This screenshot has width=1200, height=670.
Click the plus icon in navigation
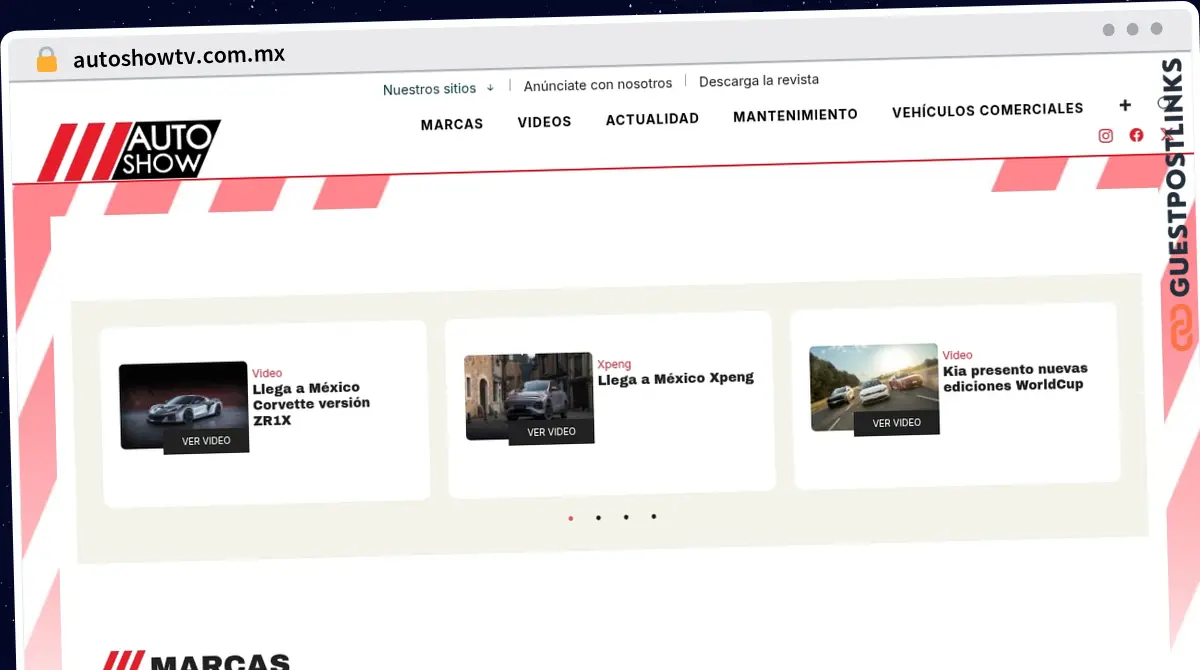click(x=1125, y=105)
